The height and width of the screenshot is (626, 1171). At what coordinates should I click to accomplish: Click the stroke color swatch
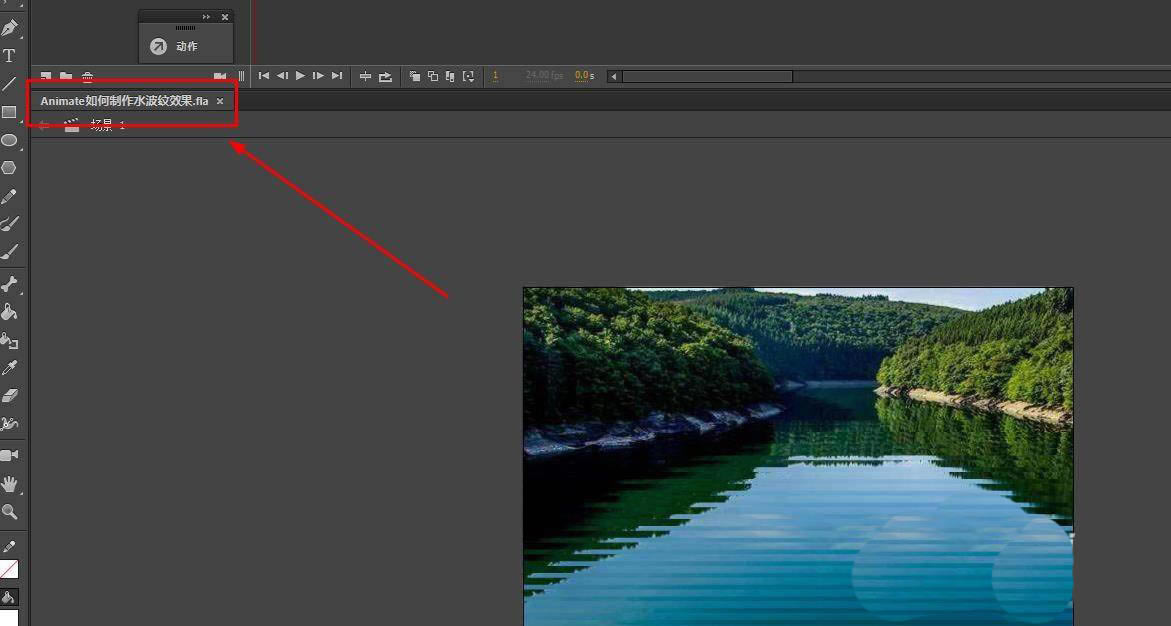pos(9,569)
